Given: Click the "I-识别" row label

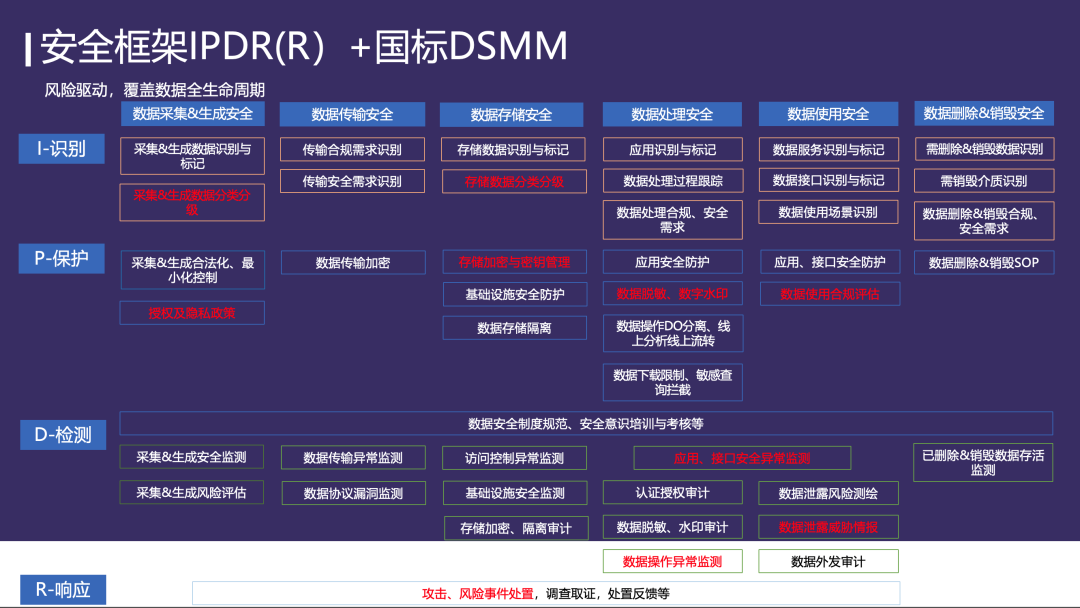Looking at the screenshot, I should [61, 149].
